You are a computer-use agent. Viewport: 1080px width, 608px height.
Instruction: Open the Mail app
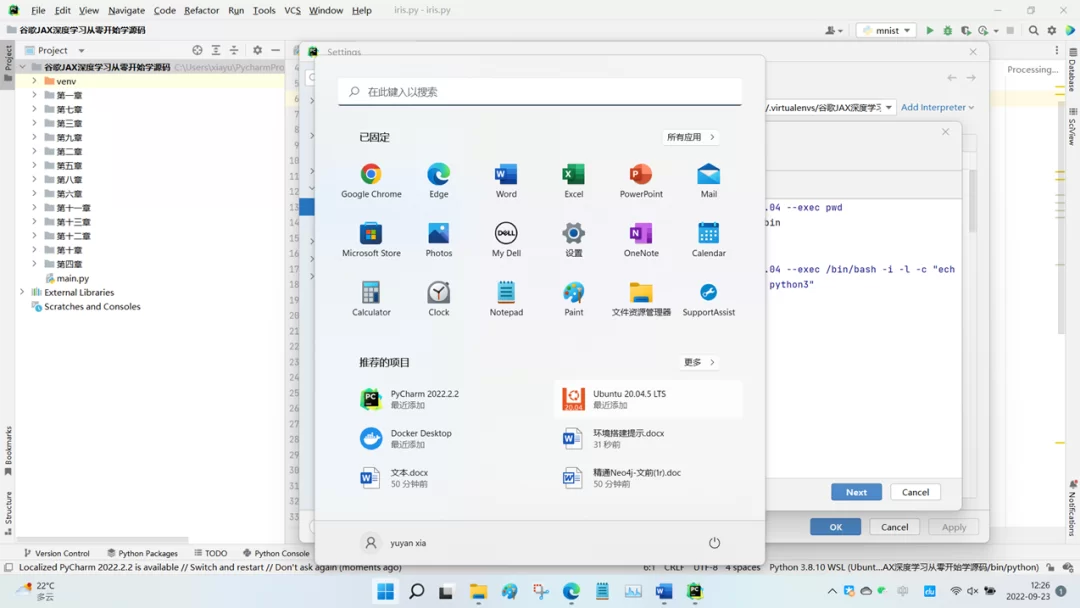click(x=708, y=181)
